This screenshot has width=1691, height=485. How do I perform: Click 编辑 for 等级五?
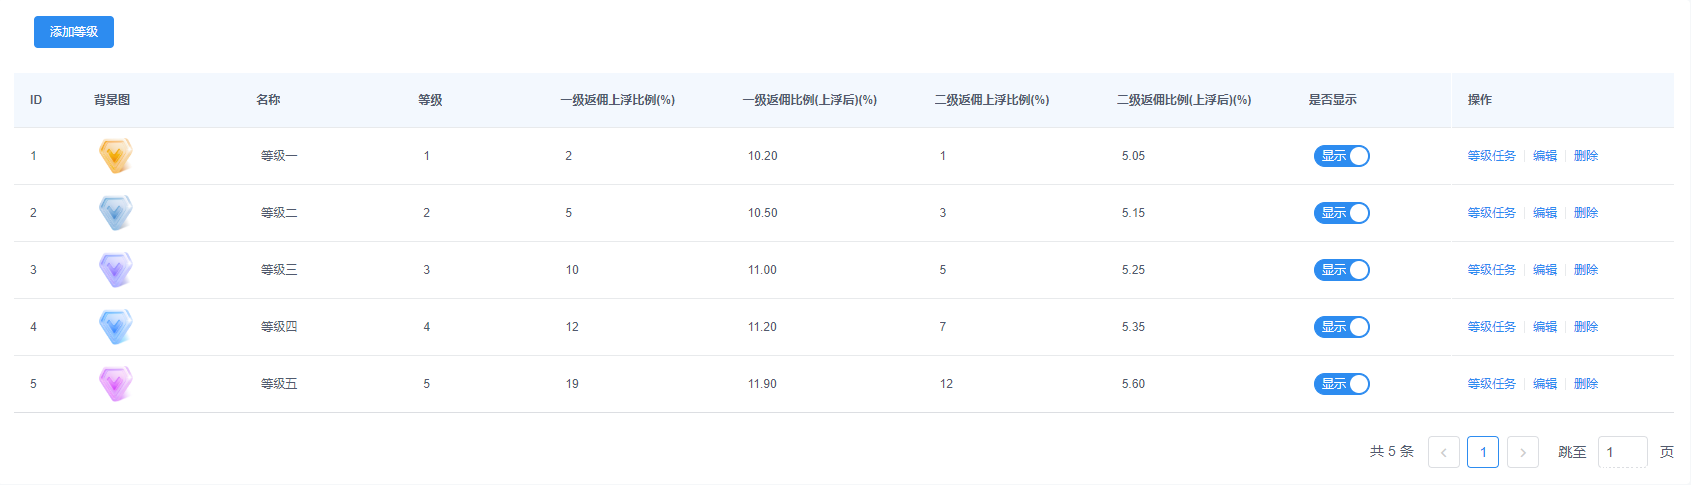tap(1545, 384)
